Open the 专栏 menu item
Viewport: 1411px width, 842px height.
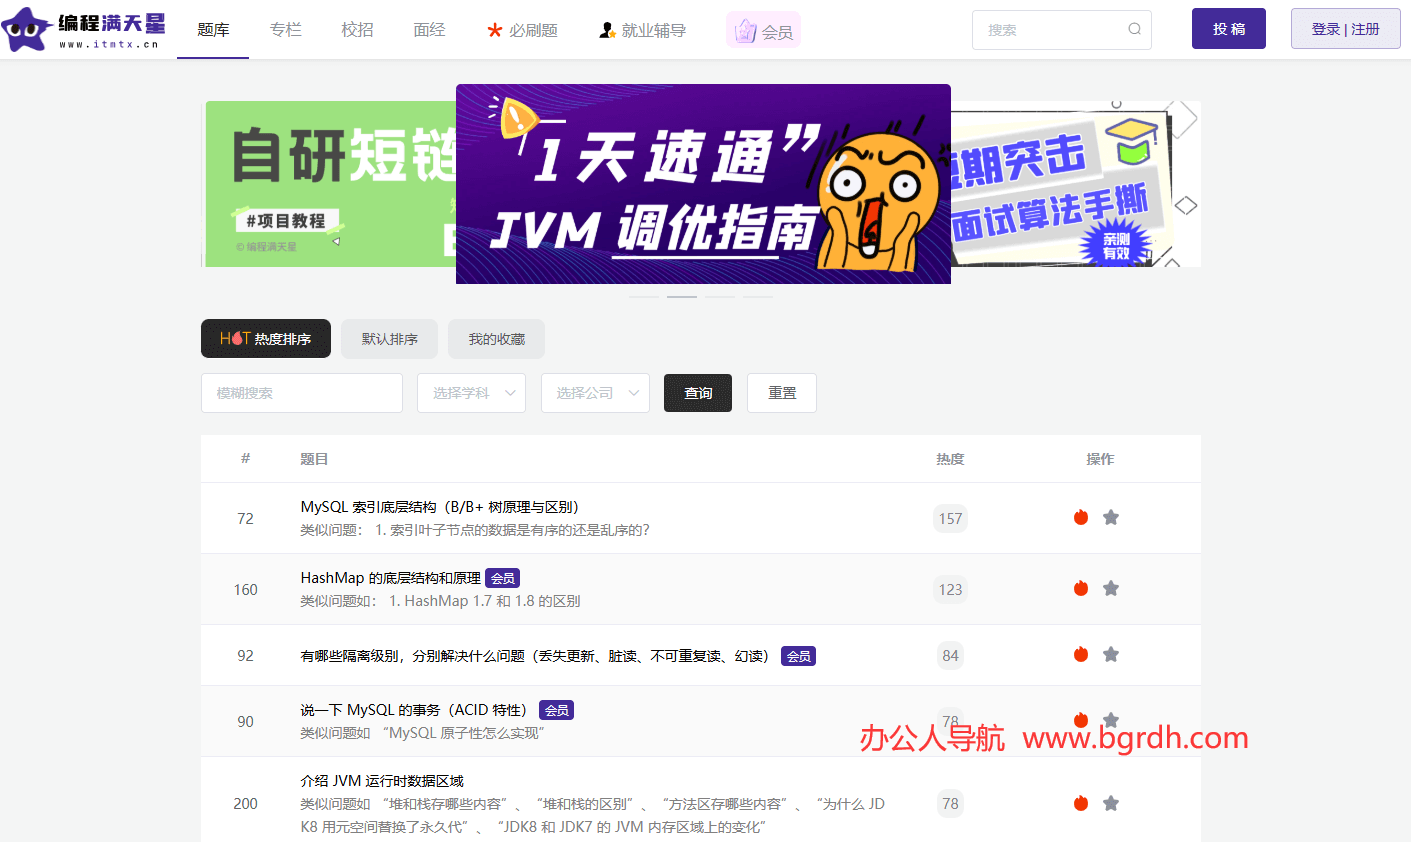tap(285, 30)
